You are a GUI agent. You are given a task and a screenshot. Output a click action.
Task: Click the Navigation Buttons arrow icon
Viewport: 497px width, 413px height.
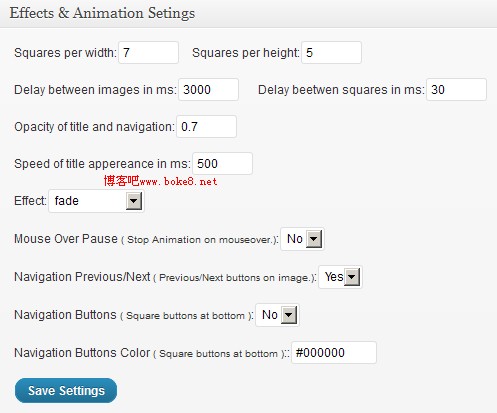click(289, 315)
